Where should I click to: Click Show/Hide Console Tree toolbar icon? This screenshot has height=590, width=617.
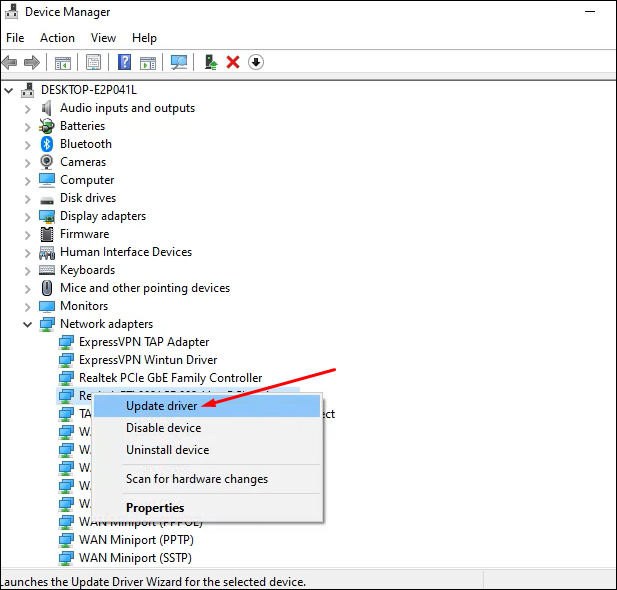[63, 63]
